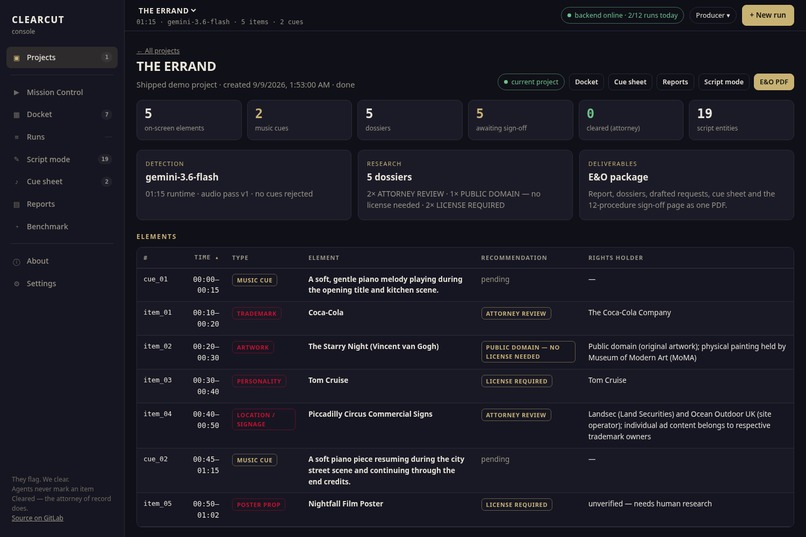This screenshot has width=806, height=537.
Task: Click the + New run button
Action: point(767,15)
